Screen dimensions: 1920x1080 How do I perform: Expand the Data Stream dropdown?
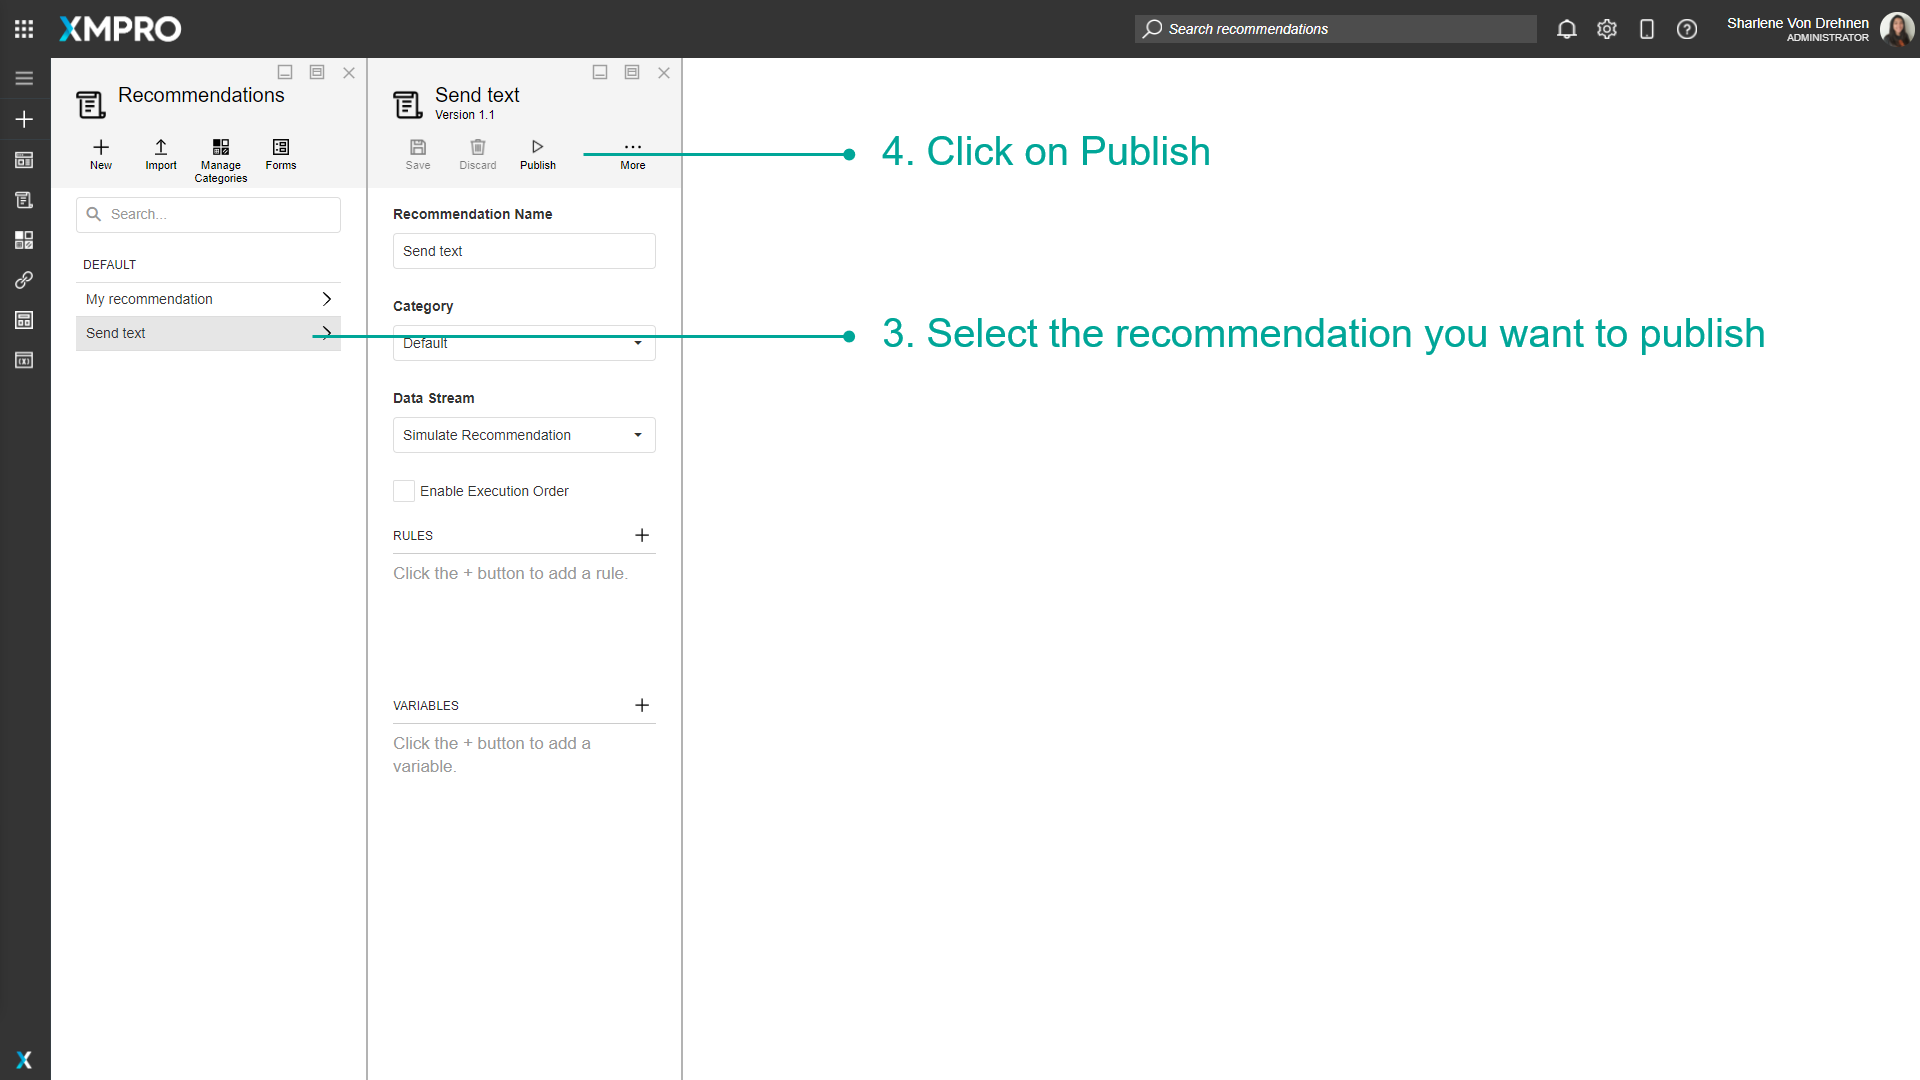637,435
